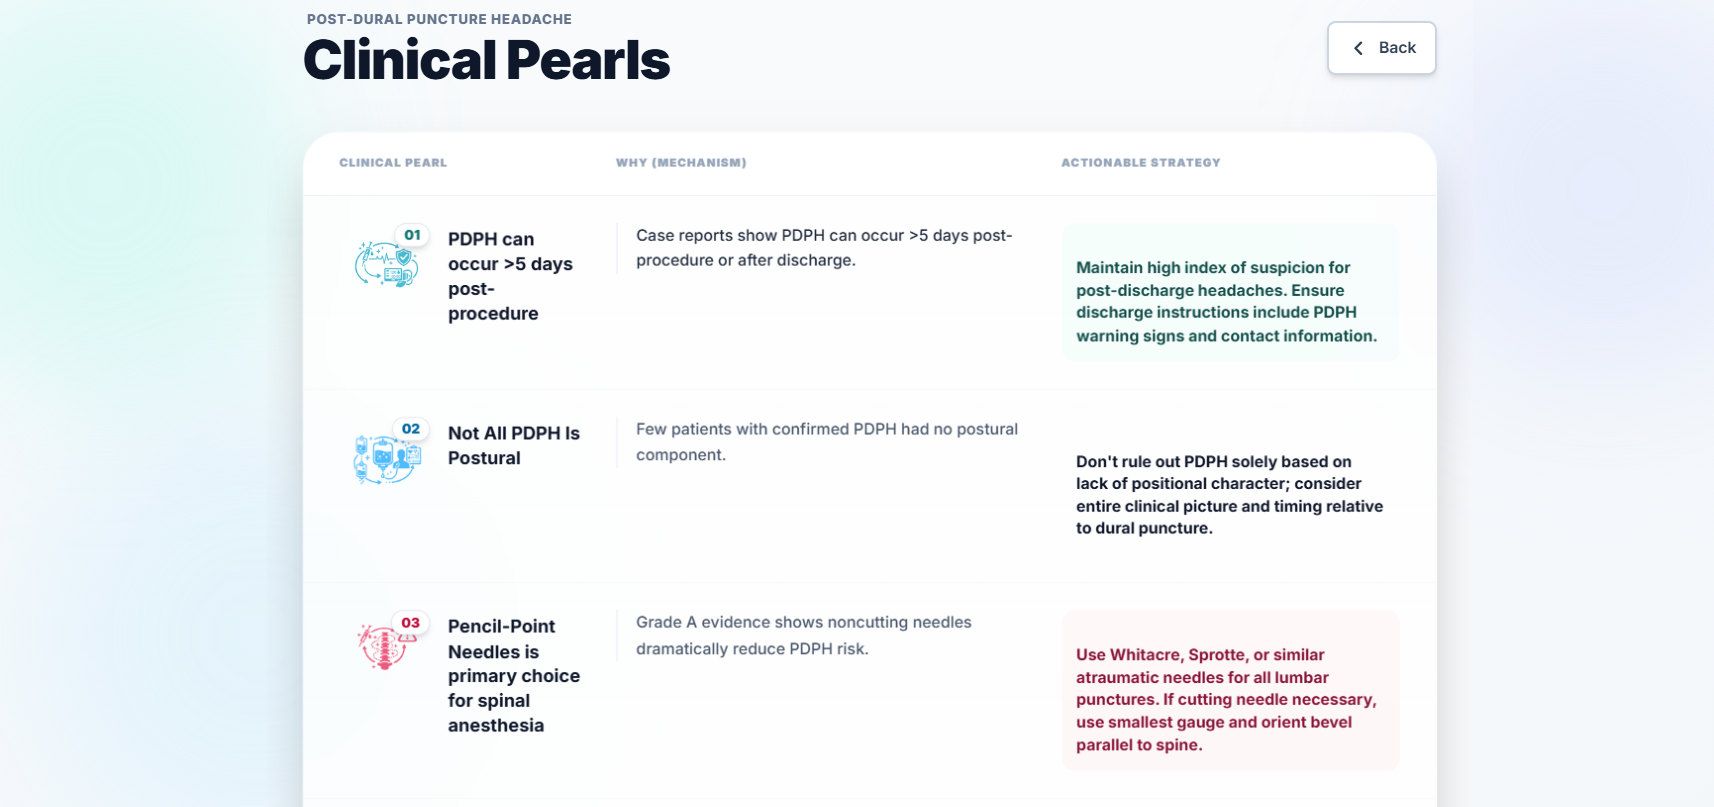The image size is (1714, 807).
Task: Click the Grade A evidence mechanism text
Action: pos(804,636)
